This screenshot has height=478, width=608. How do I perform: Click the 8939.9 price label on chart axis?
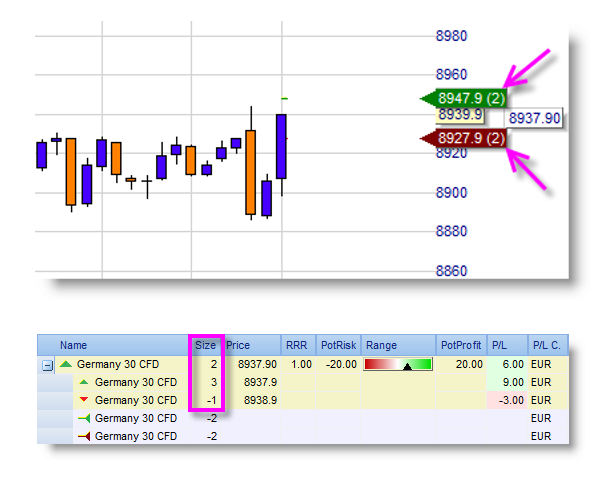coord(460,114)
